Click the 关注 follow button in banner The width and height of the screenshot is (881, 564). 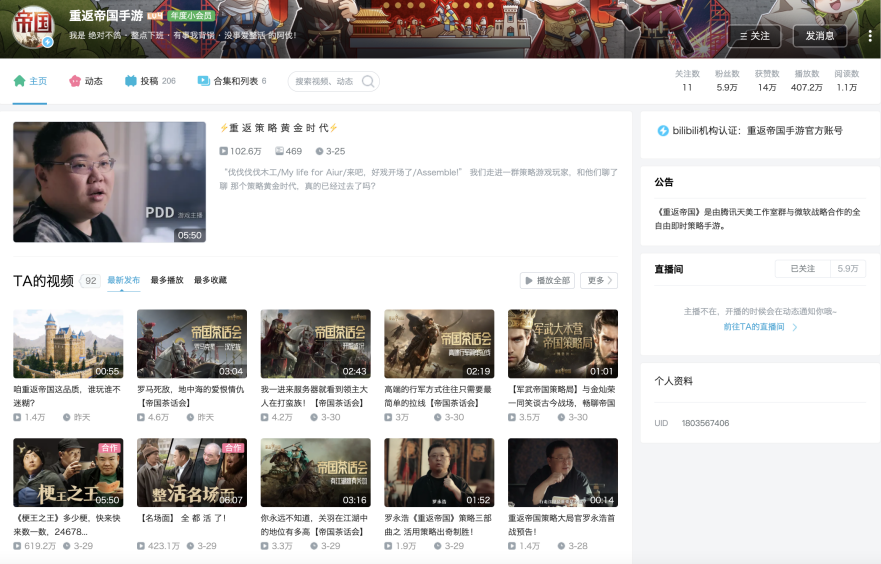tap(755, 36)
